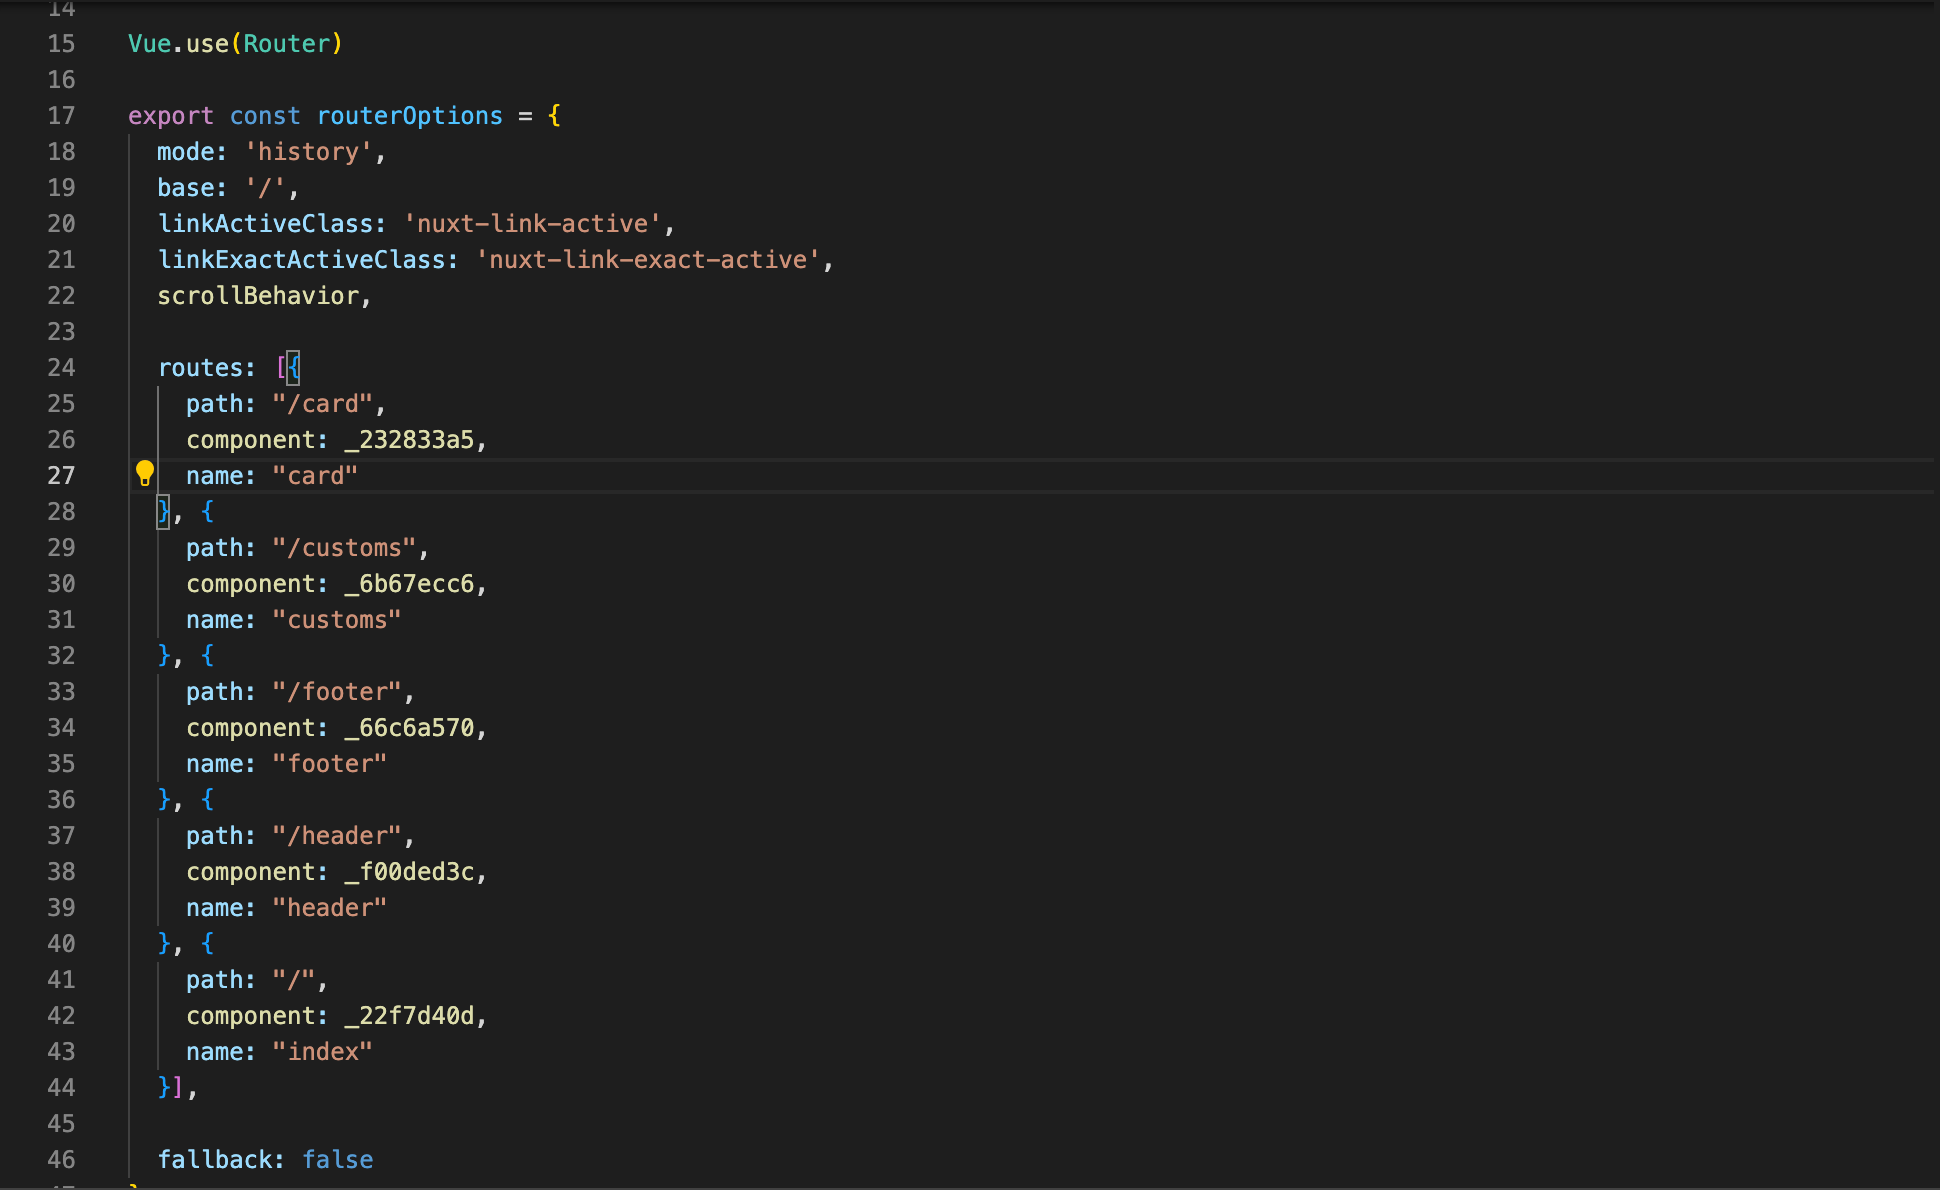Click the Router argument in Vue.use

coord(286,44)
